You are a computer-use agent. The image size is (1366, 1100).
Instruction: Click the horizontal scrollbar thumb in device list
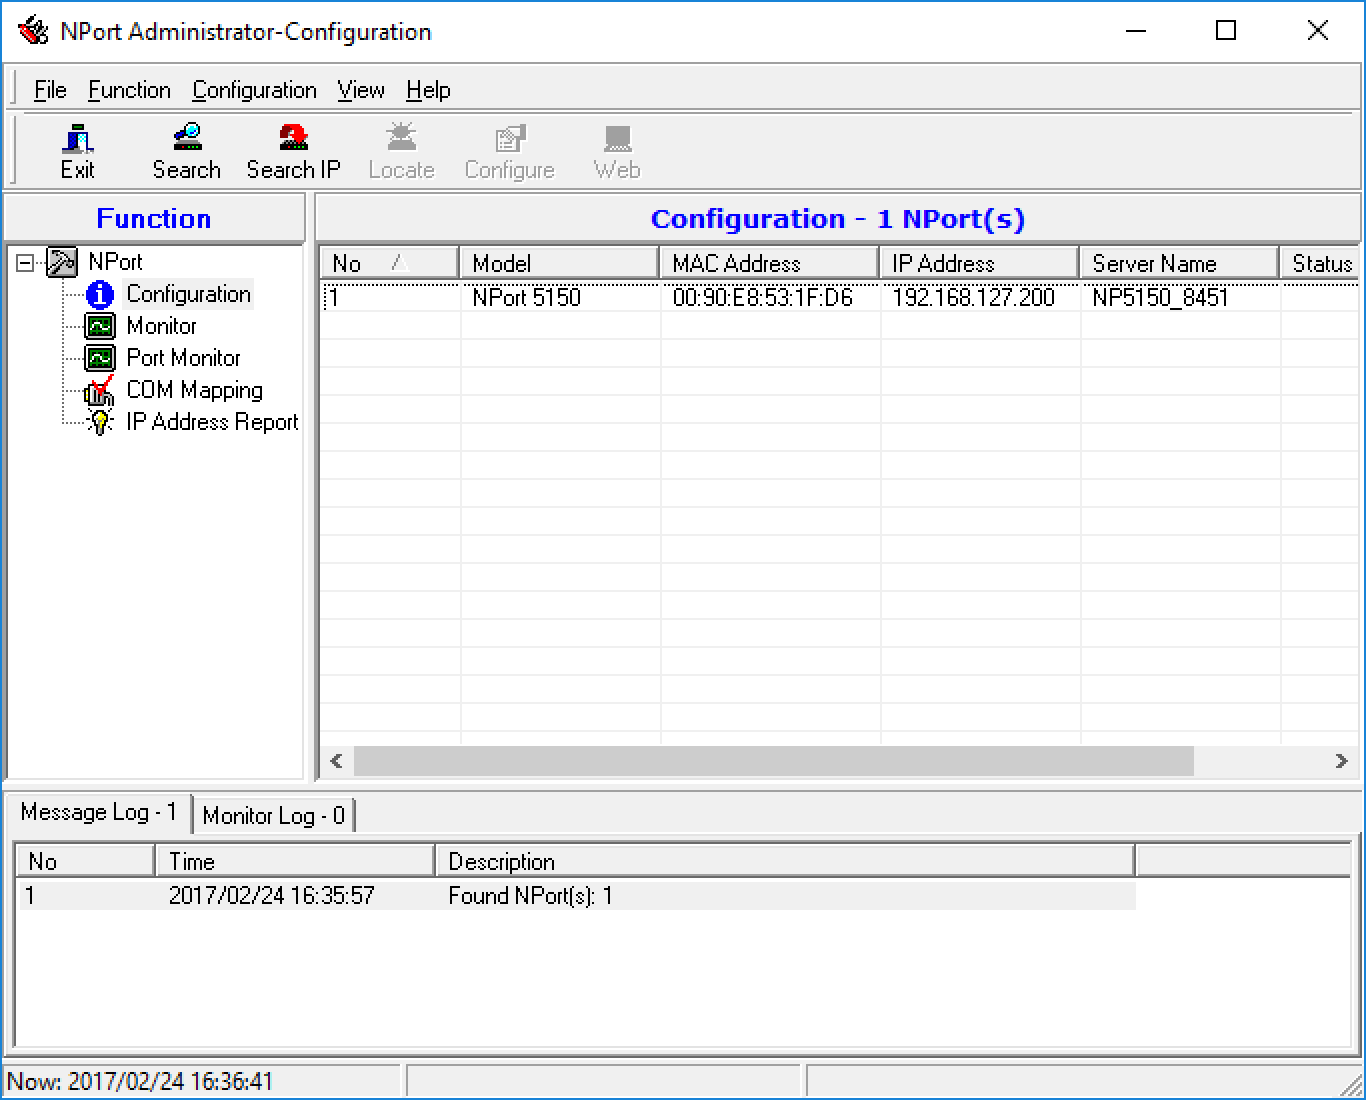click(x=773, y=761)
